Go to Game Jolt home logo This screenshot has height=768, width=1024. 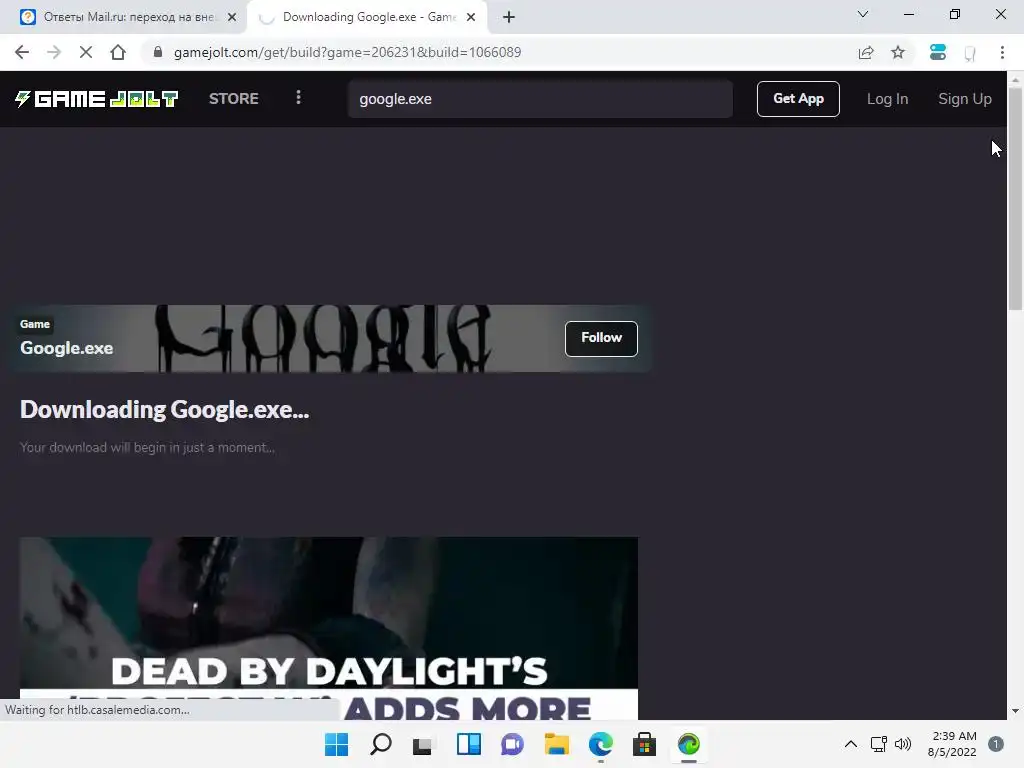tap(97, 99)
